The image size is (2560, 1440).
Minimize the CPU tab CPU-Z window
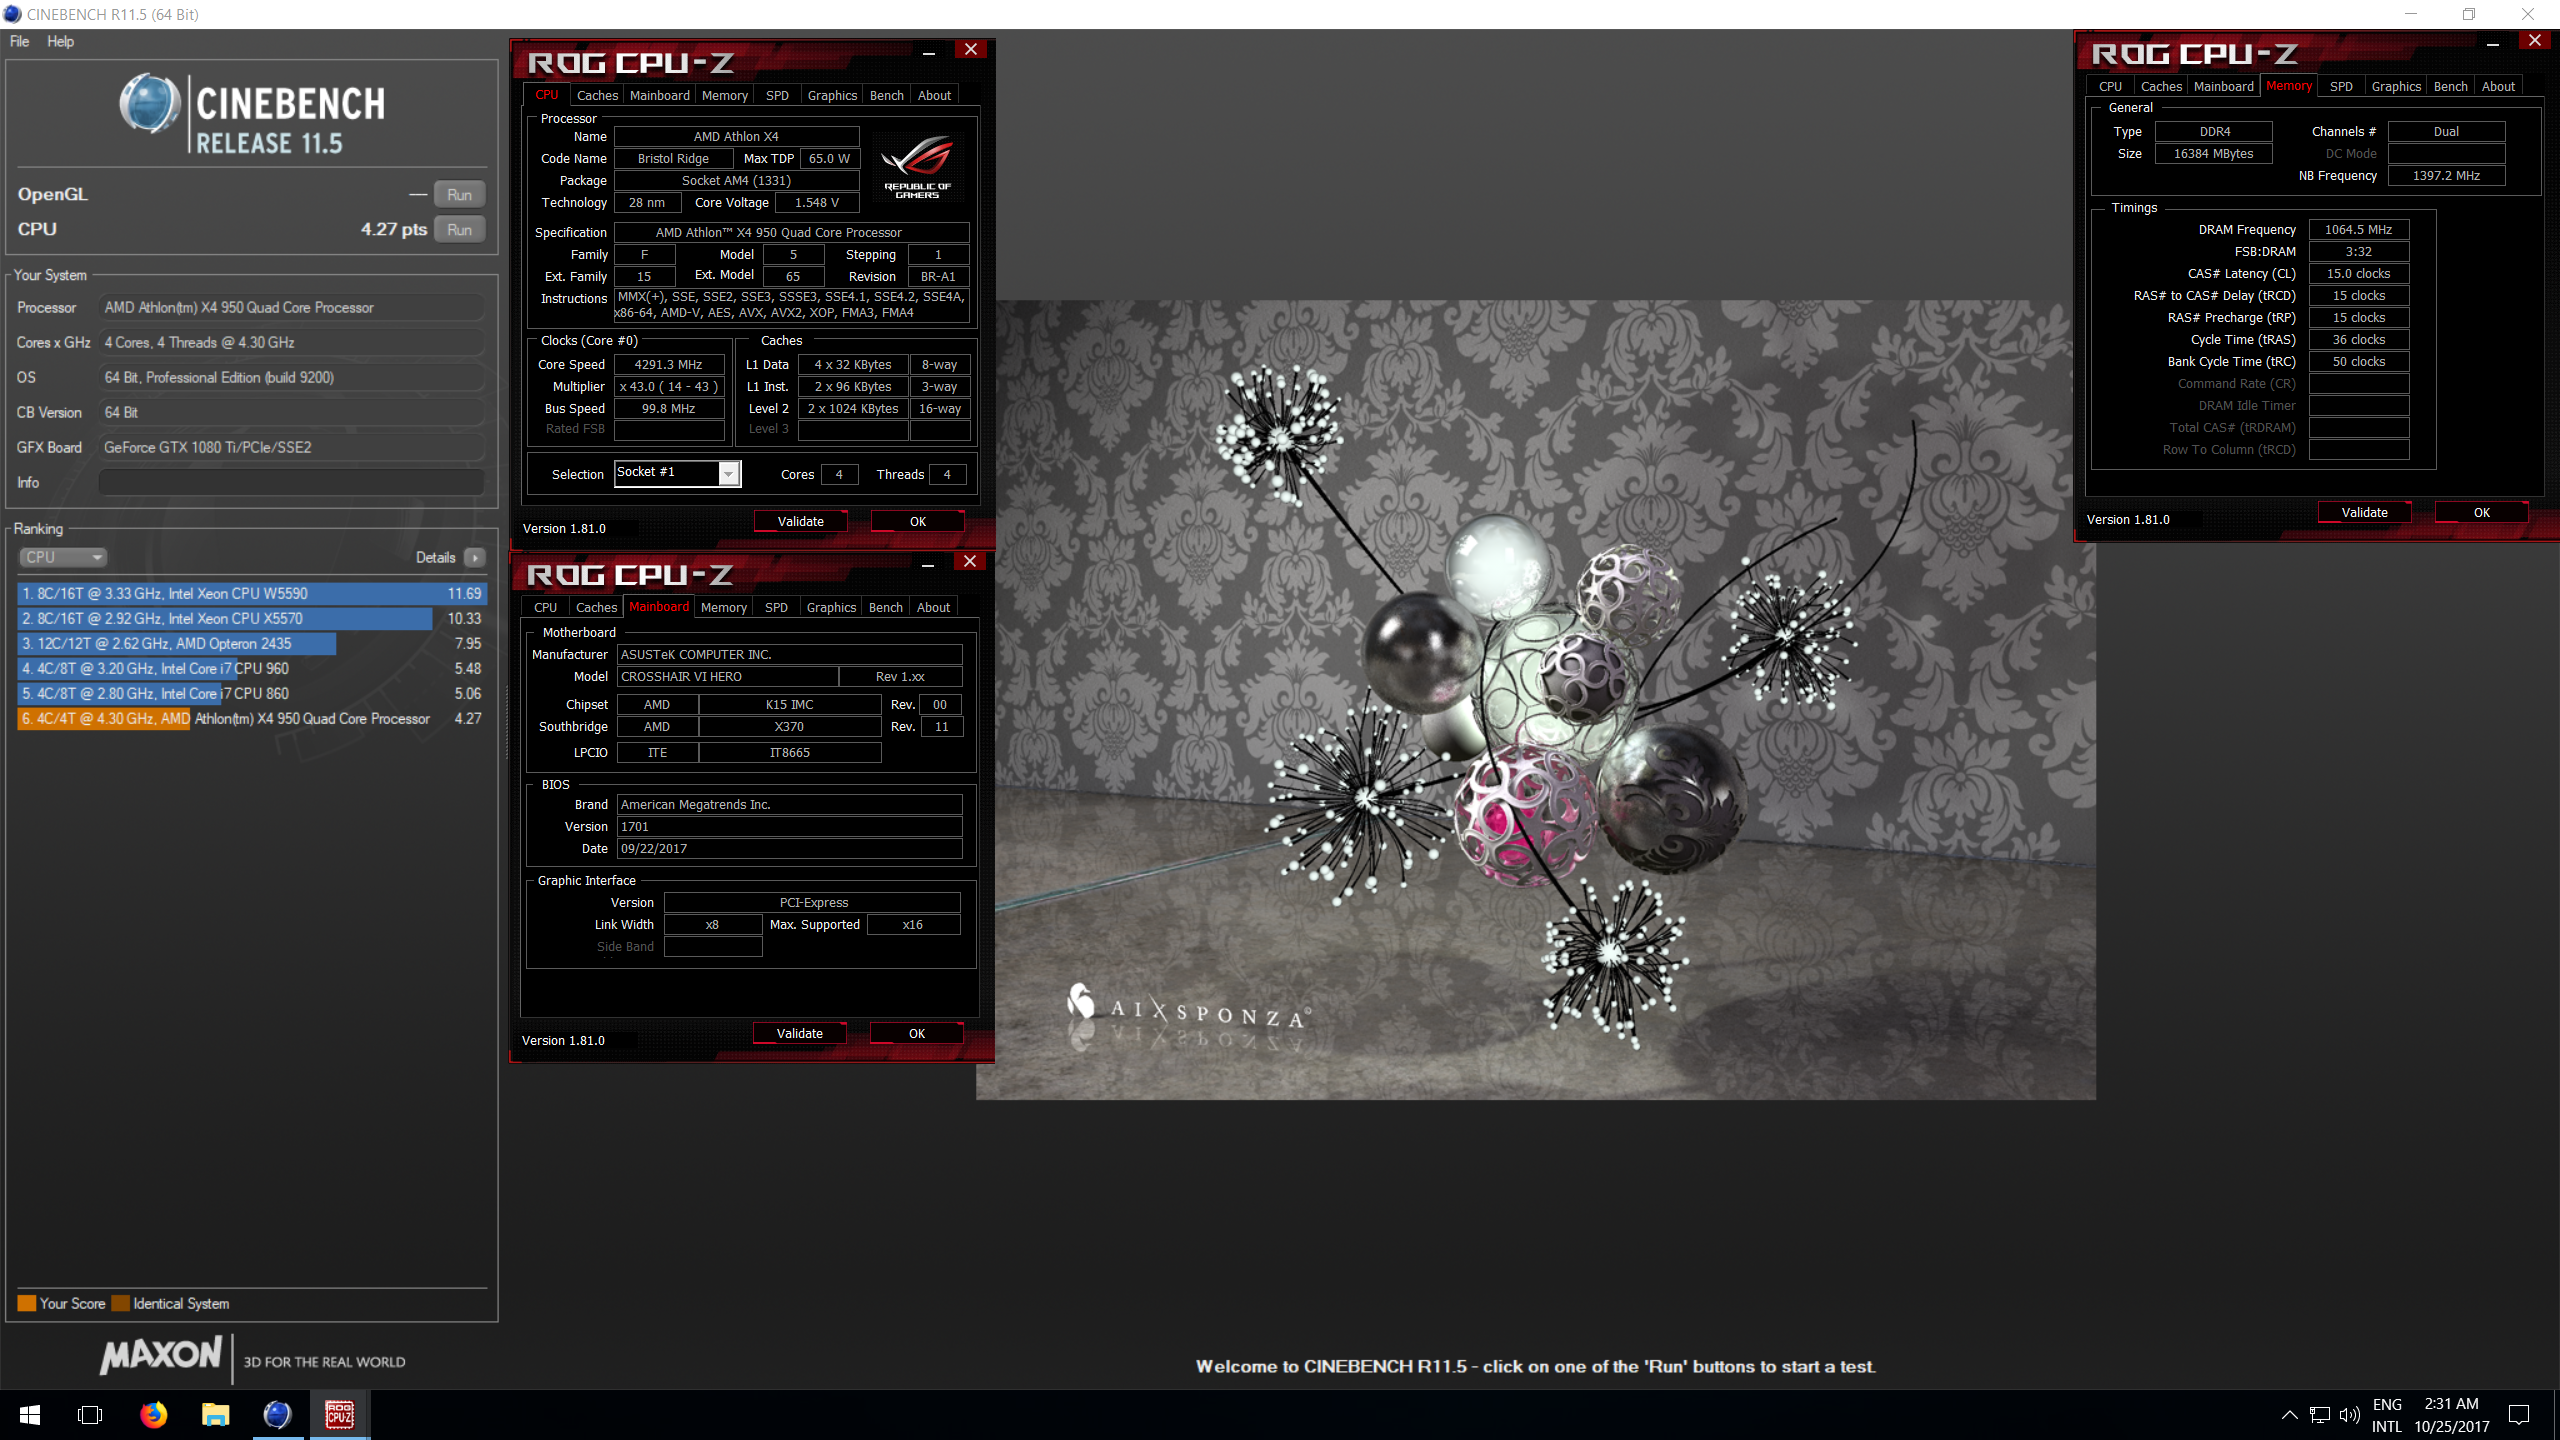(929, 50)
